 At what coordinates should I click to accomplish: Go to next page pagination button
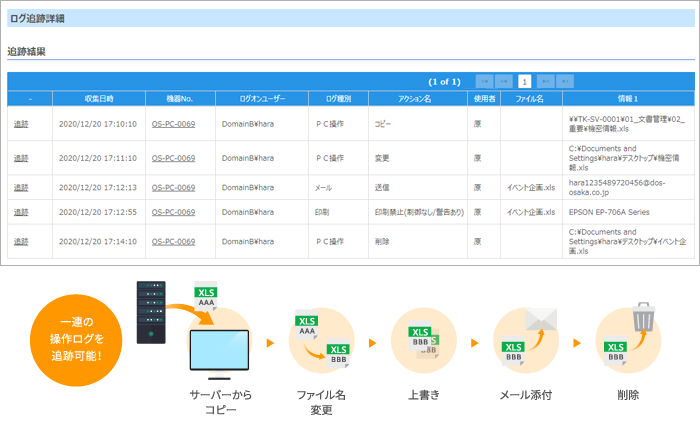point(546,81)
